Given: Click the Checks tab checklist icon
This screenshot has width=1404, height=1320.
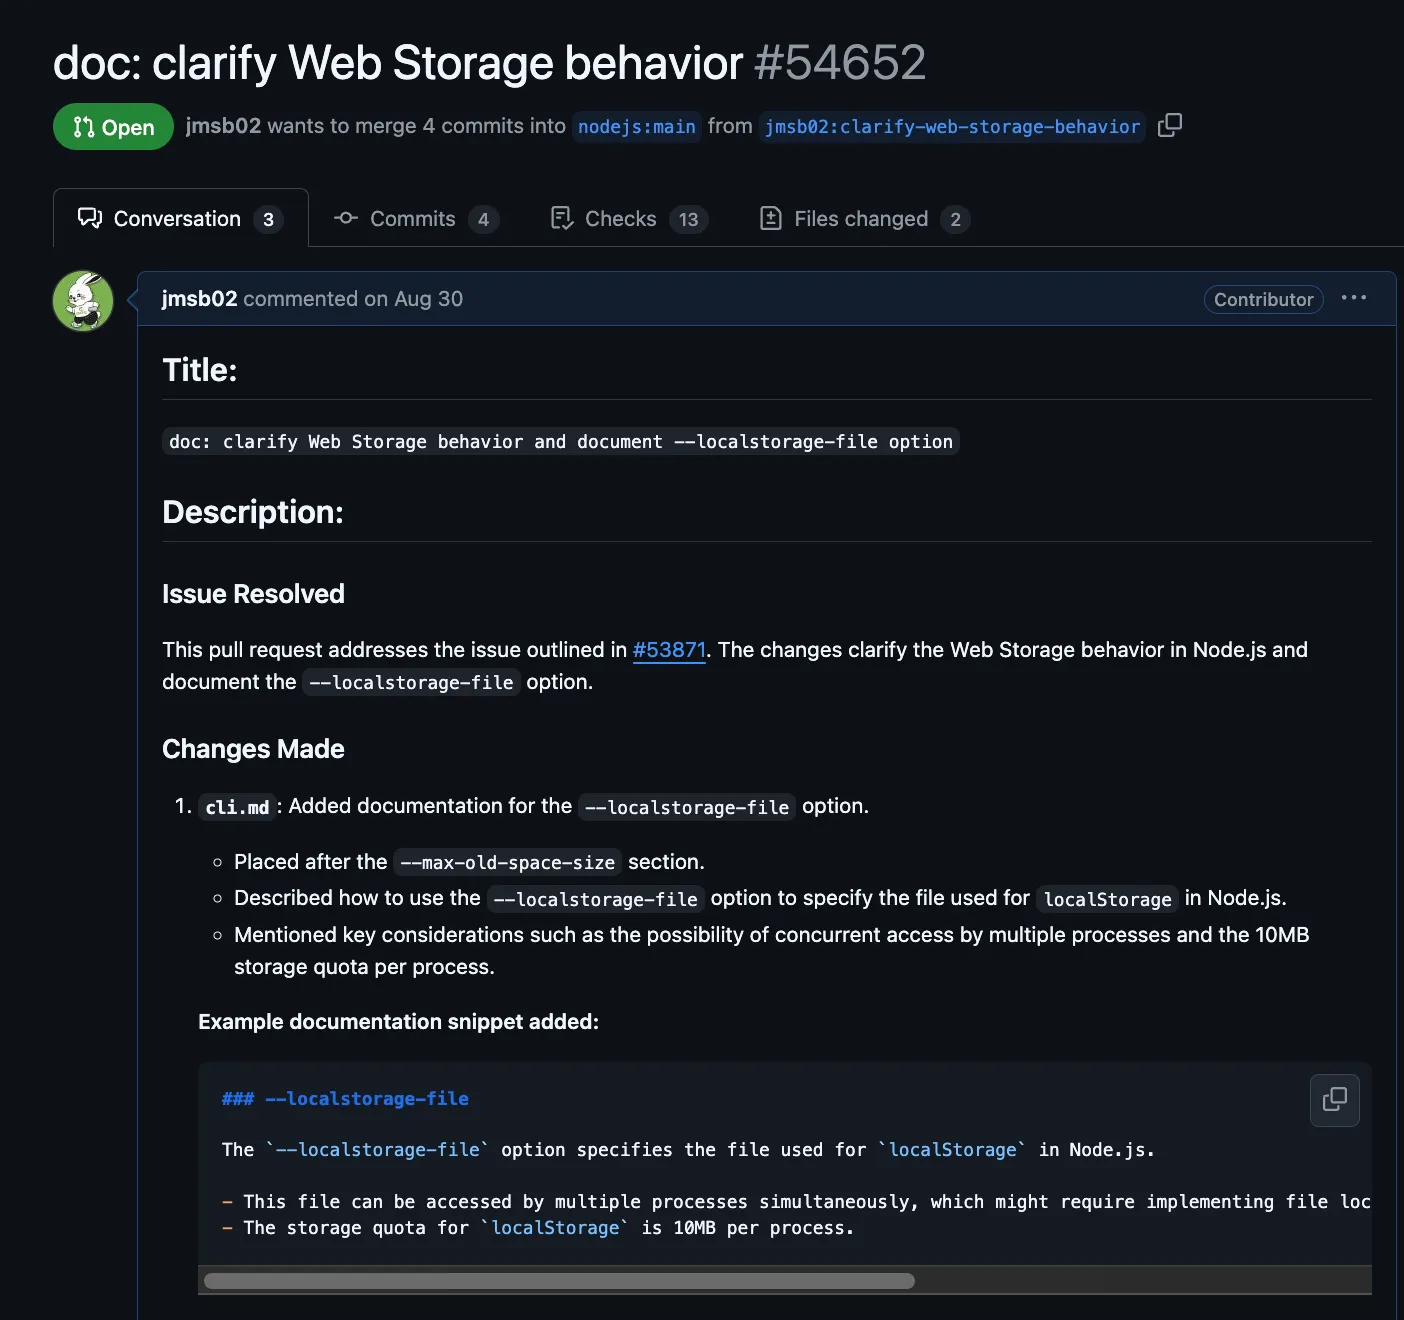Looking at the screenshot, I should (x=562, y=218).
